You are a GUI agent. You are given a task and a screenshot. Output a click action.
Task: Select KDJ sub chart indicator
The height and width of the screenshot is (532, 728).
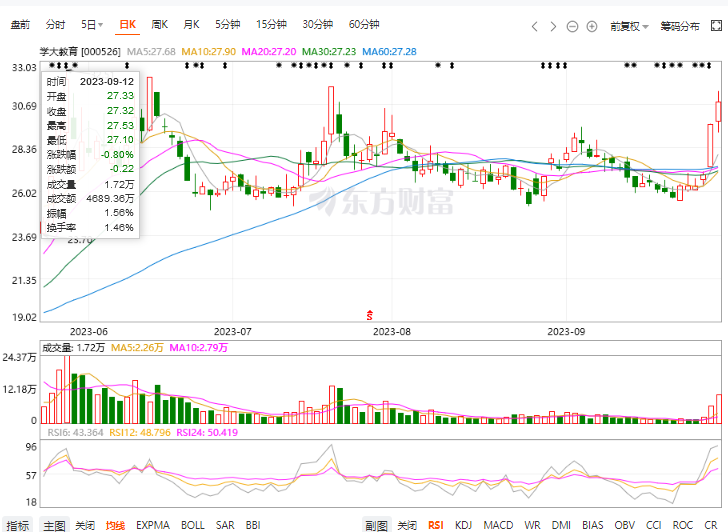click(463, 525)
